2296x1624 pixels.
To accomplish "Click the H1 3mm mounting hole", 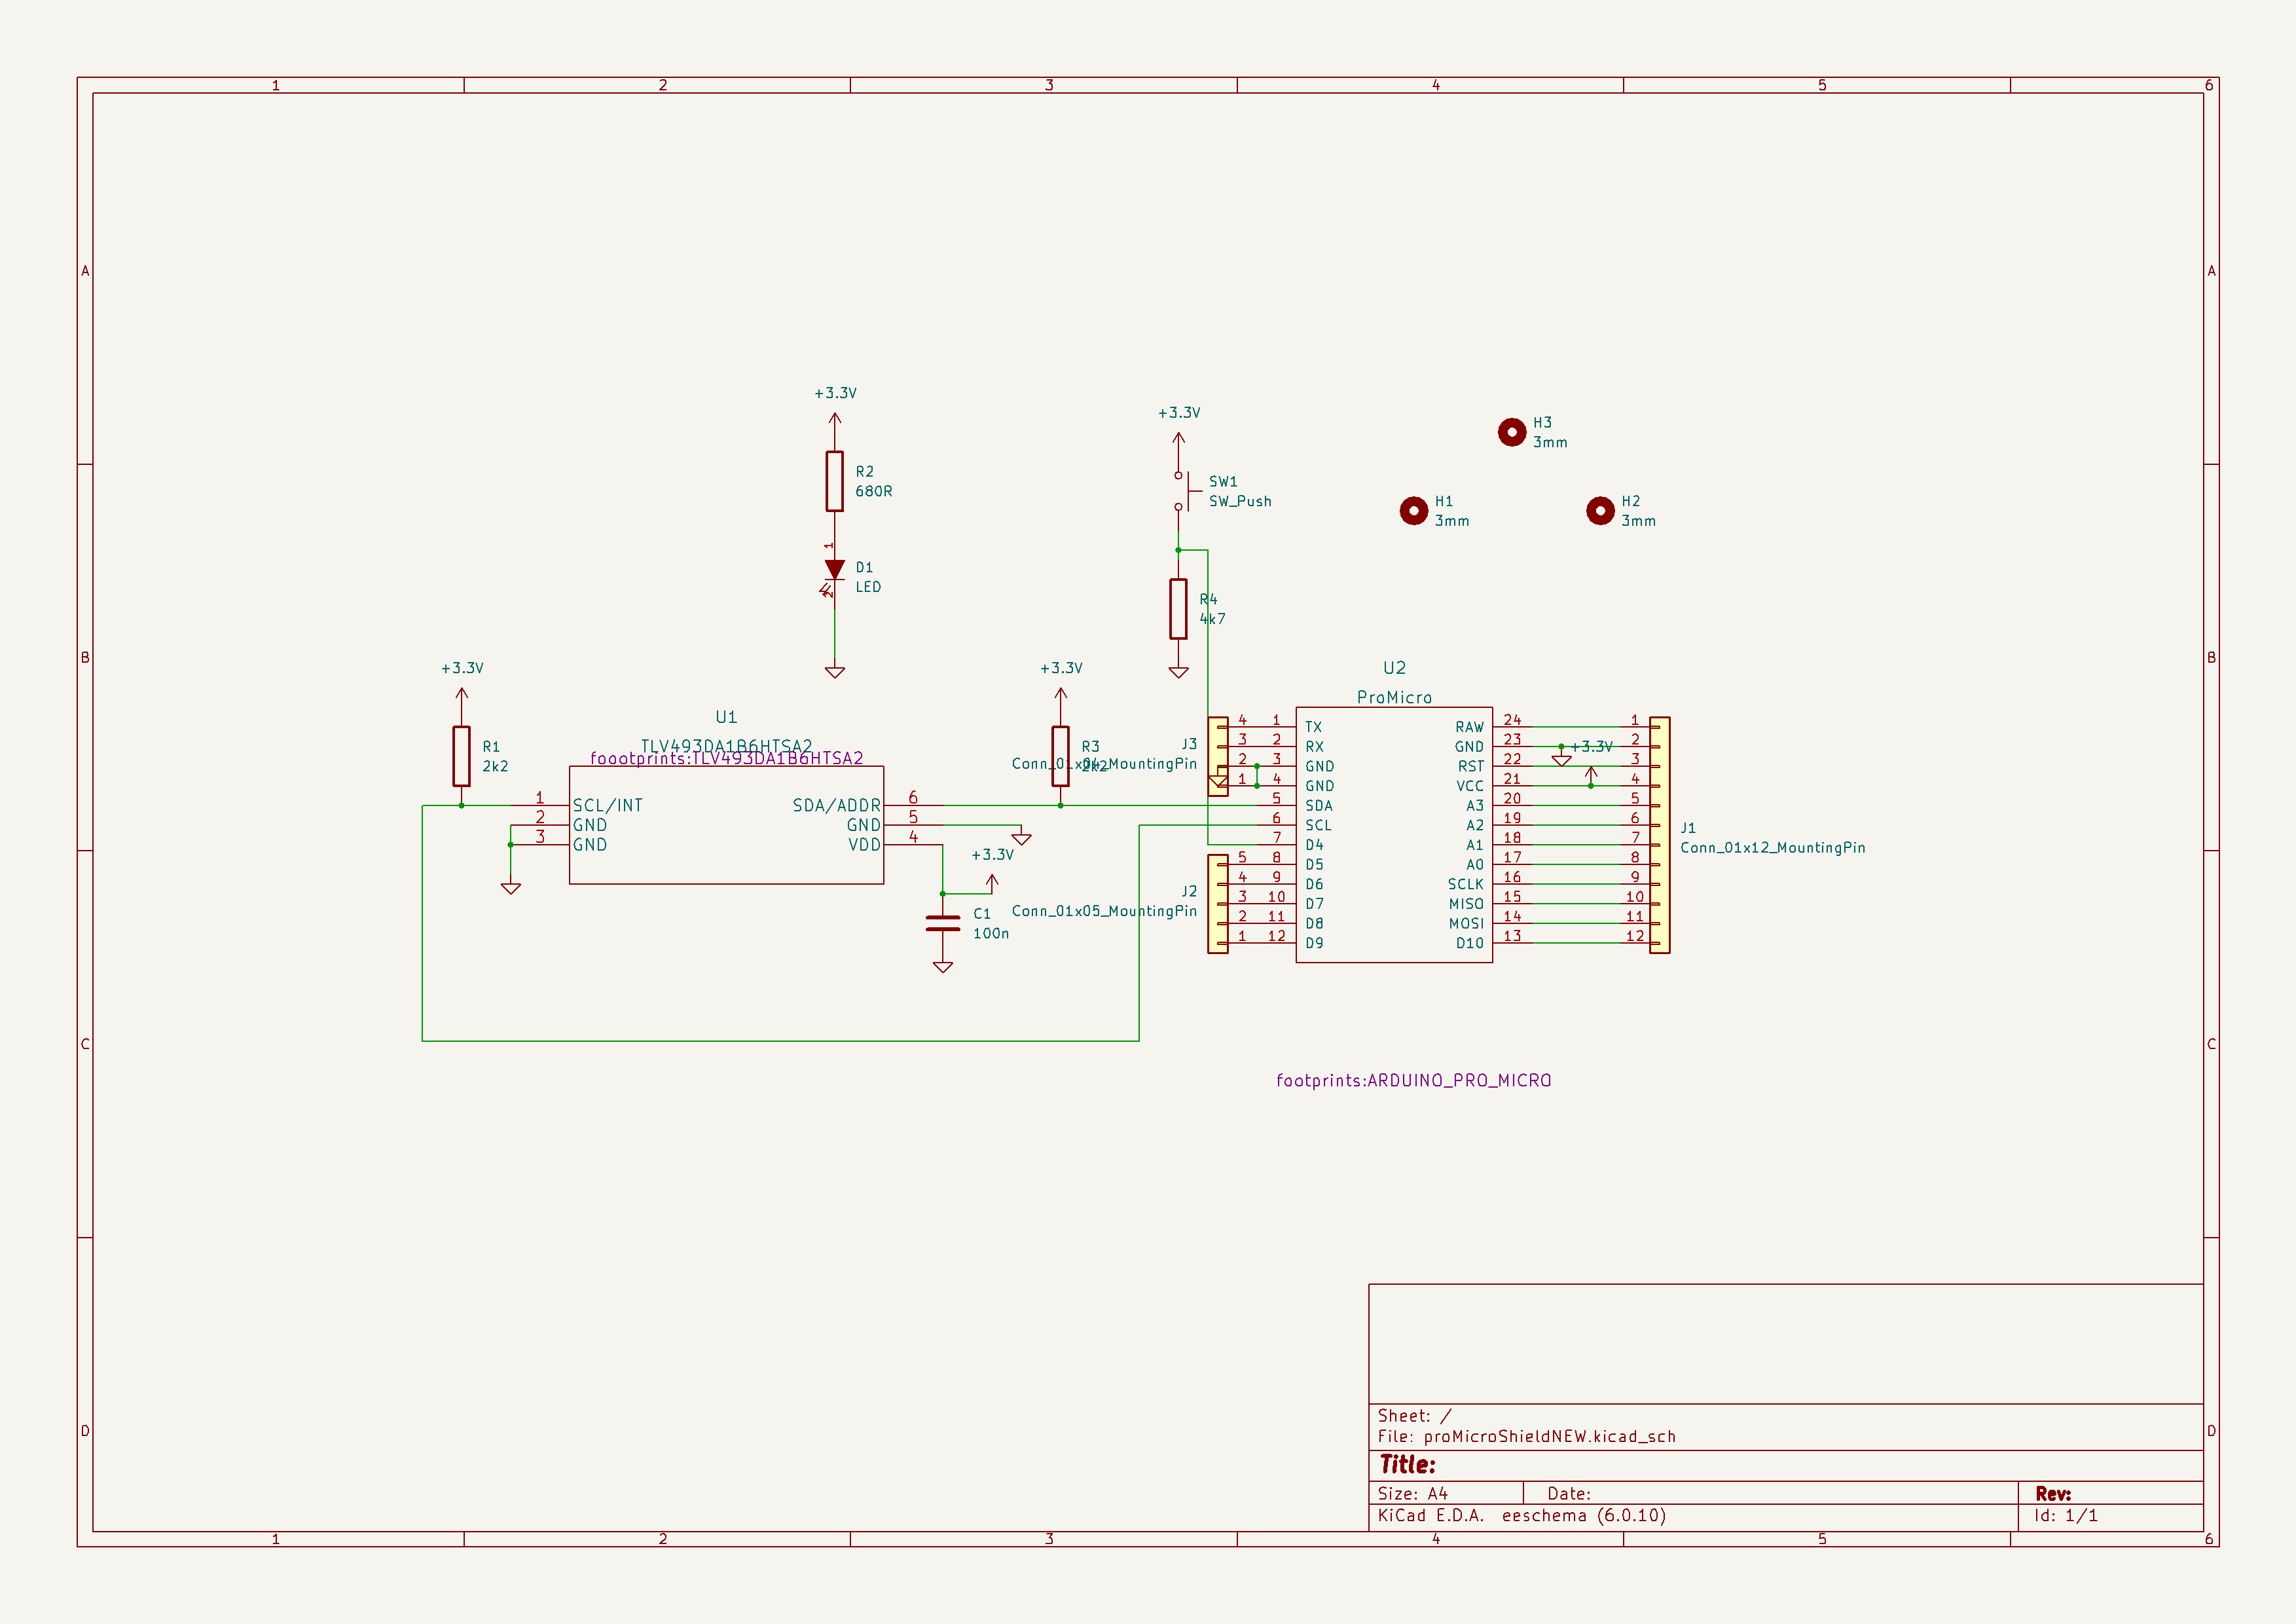I will (x=1413, y=511).
